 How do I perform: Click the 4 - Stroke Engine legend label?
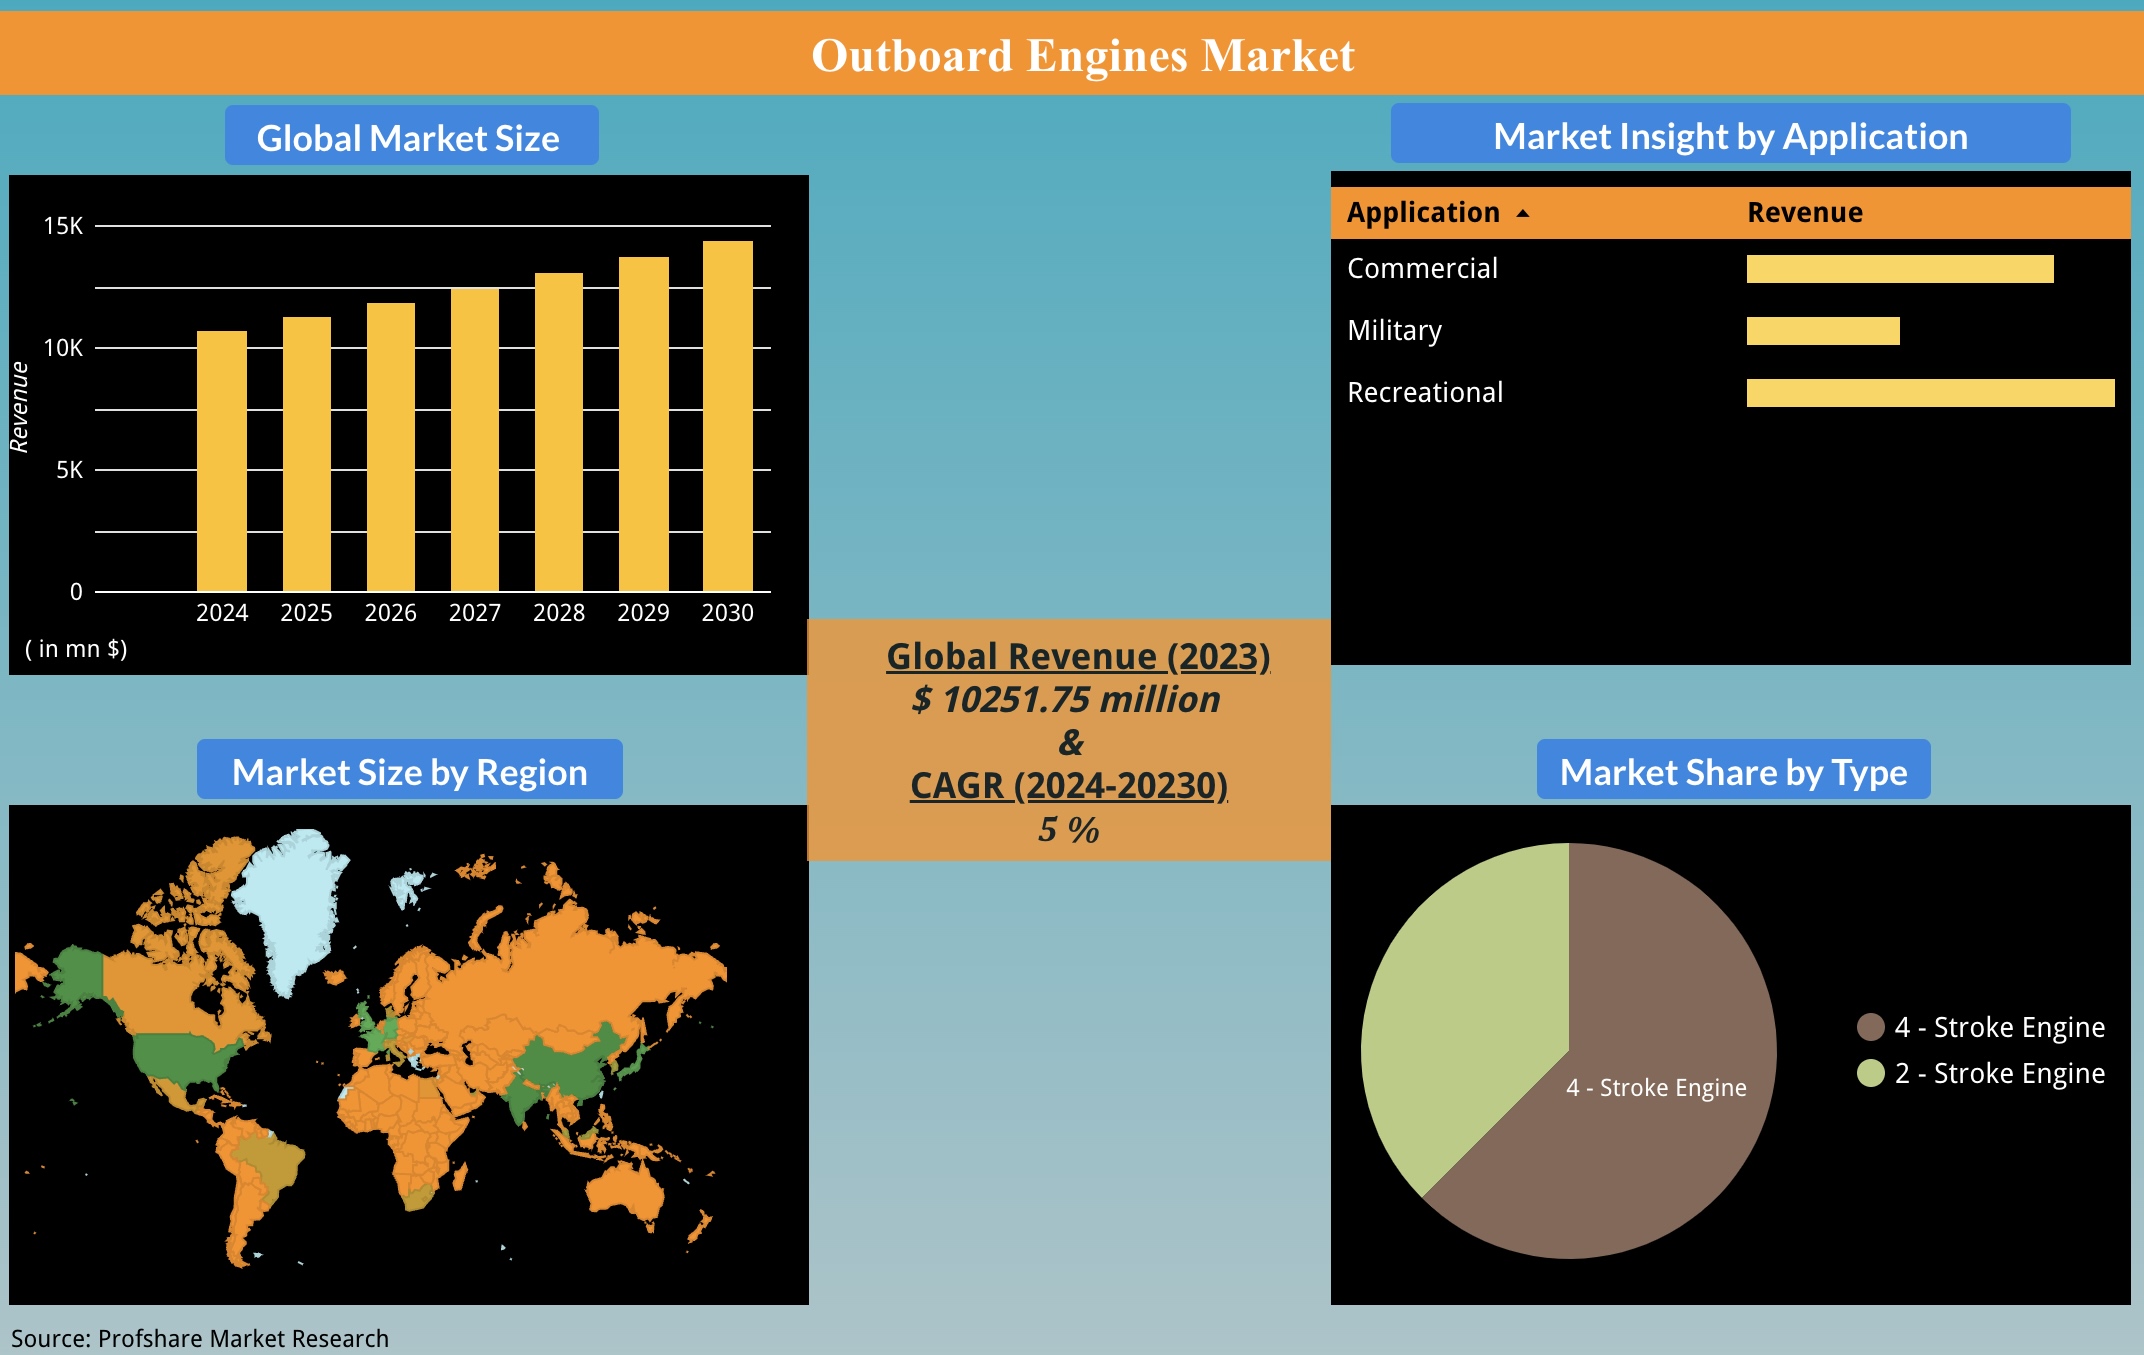pos(2000,1027)
